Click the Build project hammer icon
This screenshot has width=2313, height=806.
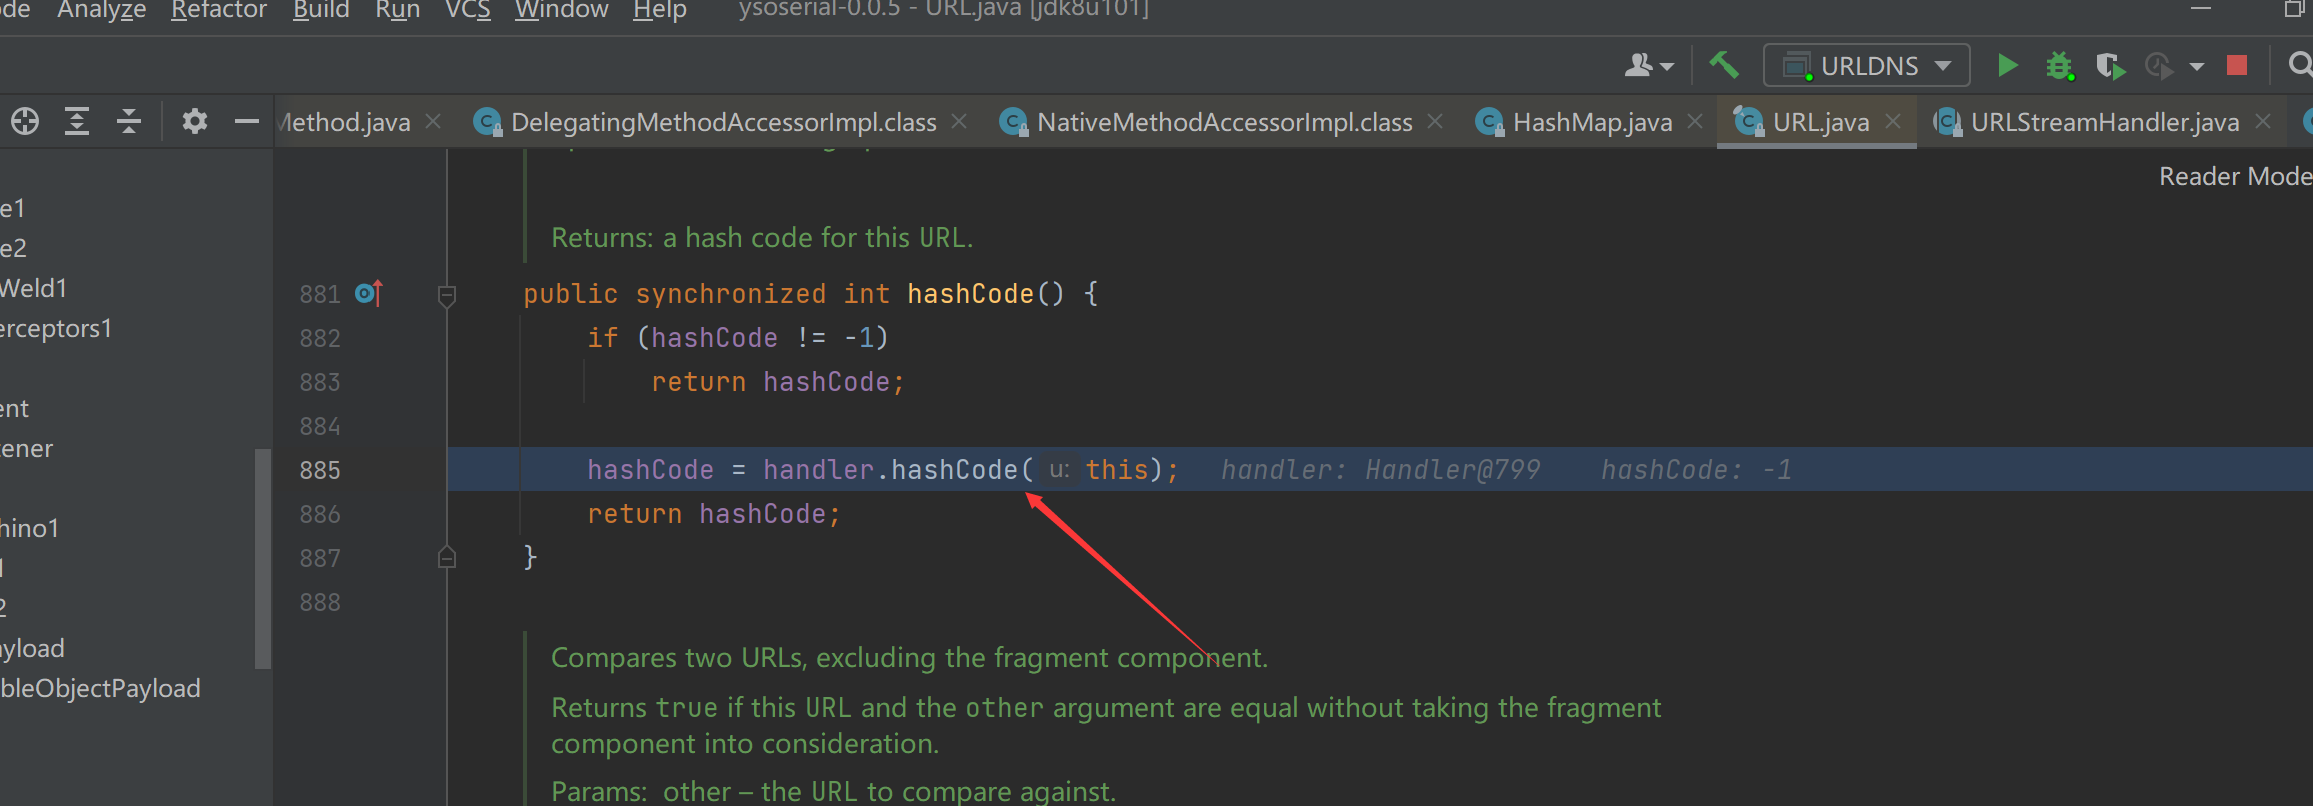click(x=1724, y=66)
